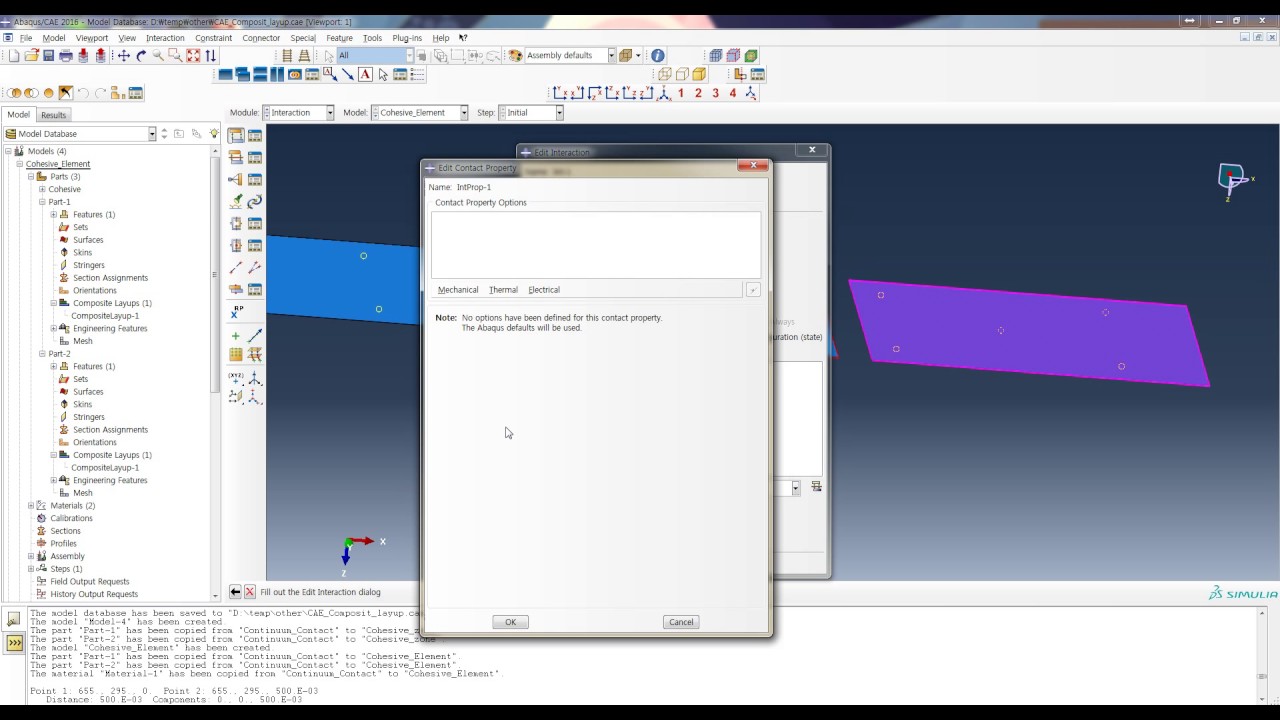
Task: Switch to the Results tab
Action: click(53, 115)
